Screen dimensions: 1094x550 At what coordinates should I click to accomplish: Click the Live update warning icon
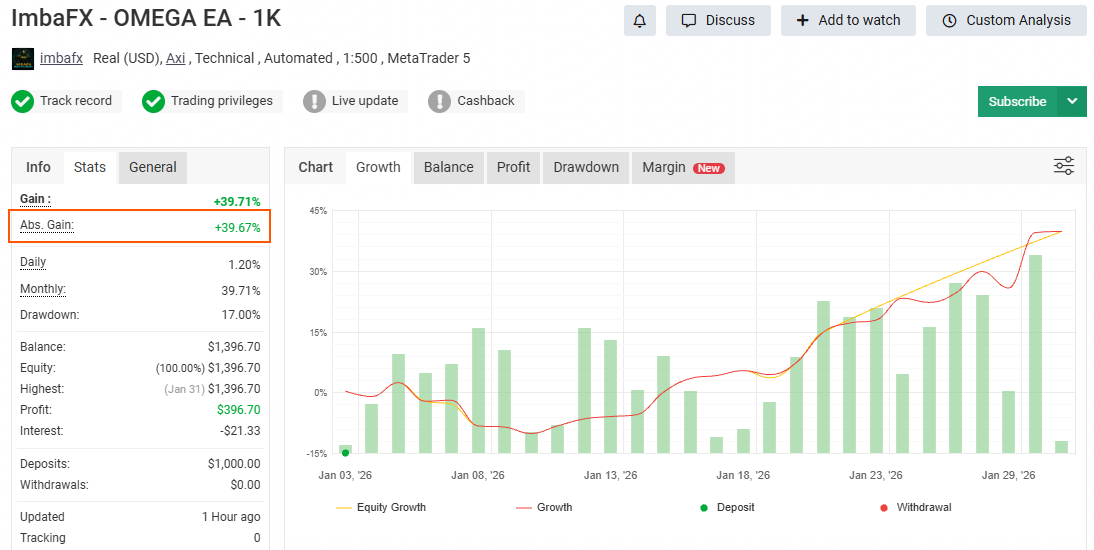tap(315, 101)
